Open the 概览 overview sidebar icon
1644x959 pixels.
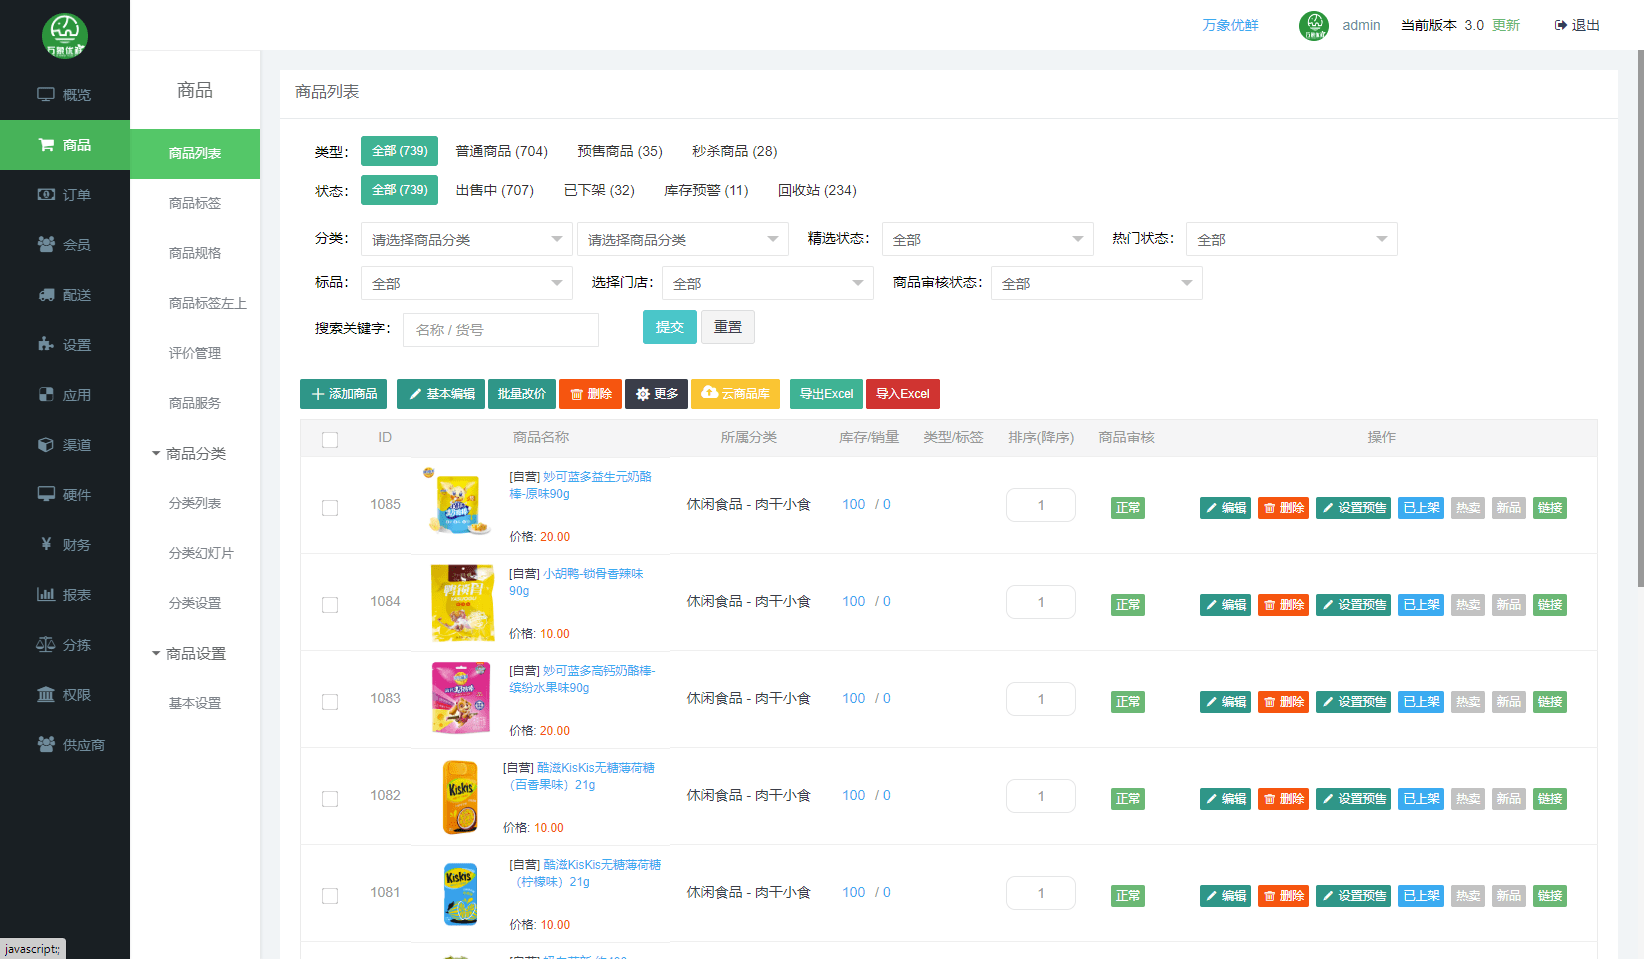[x=46, y=95]
